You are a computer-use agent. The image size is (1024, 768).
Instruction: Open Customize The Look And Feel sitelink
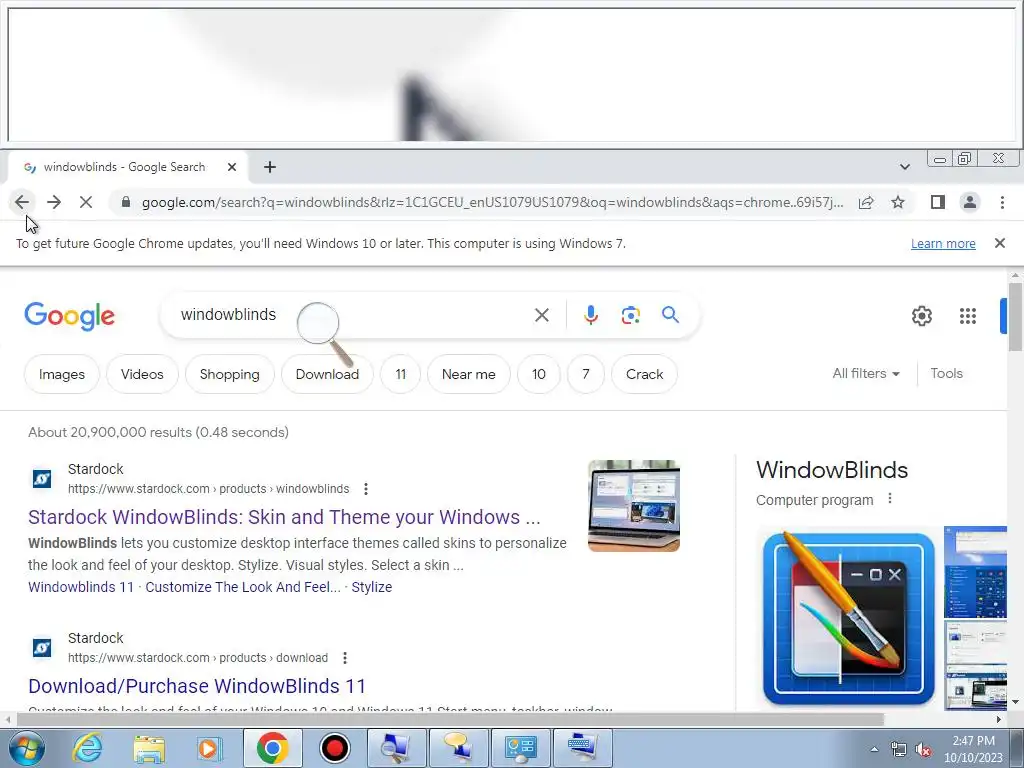click(x=243, y=587)
